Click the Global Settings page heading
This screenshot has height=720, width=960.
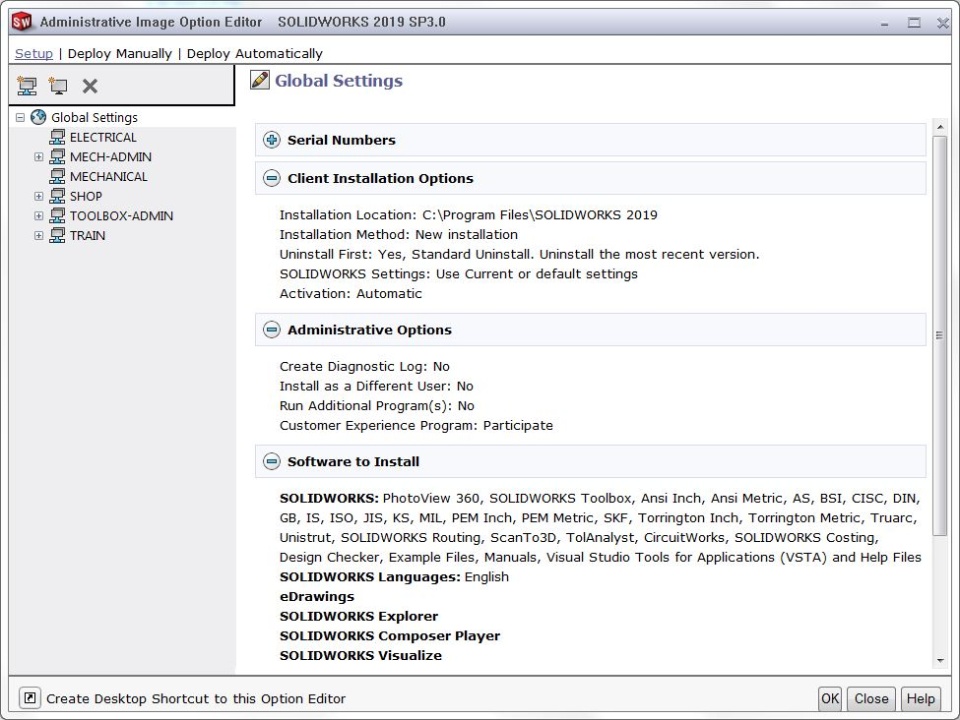(339, 80)
